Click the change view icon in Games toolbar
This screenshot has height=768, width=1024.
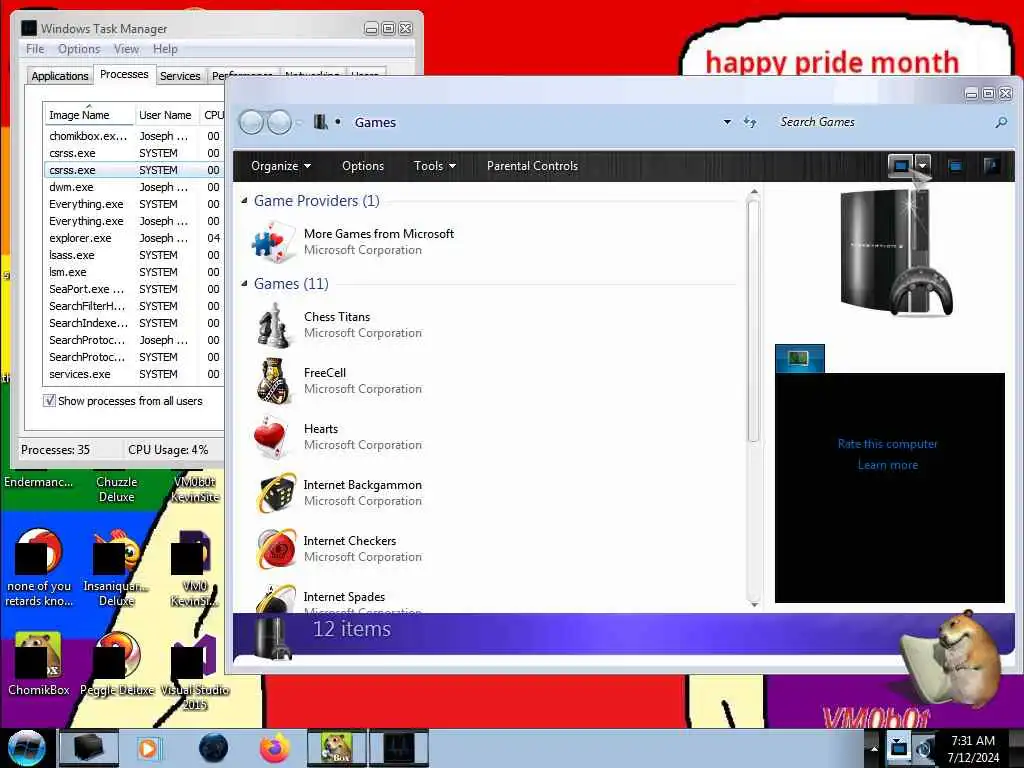901,166
